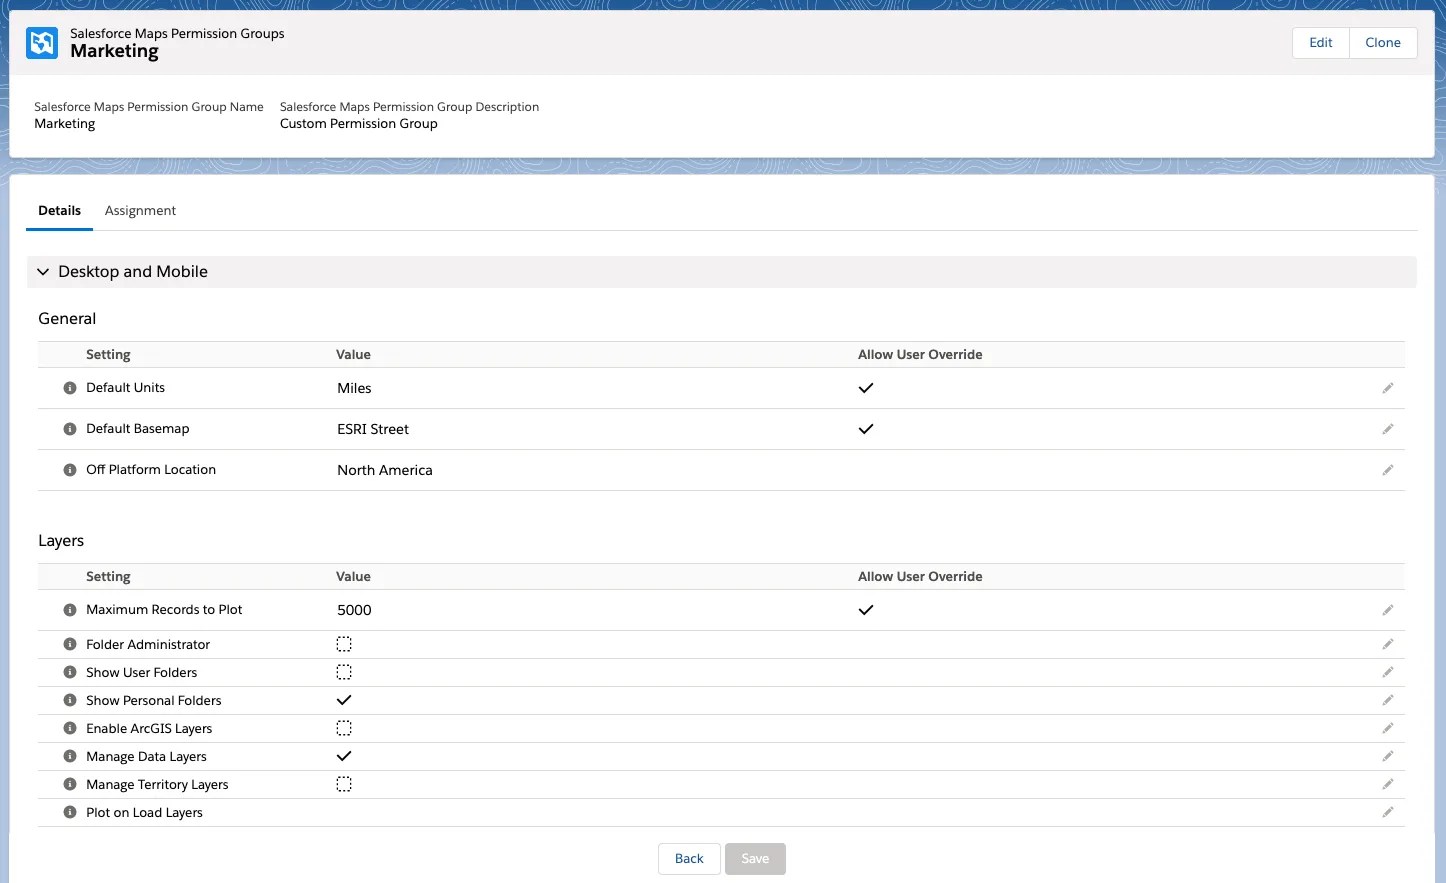The image size is (1446, 883).
Task: Click the info icon beside Folder Administrator
Action: pos(69,644)
